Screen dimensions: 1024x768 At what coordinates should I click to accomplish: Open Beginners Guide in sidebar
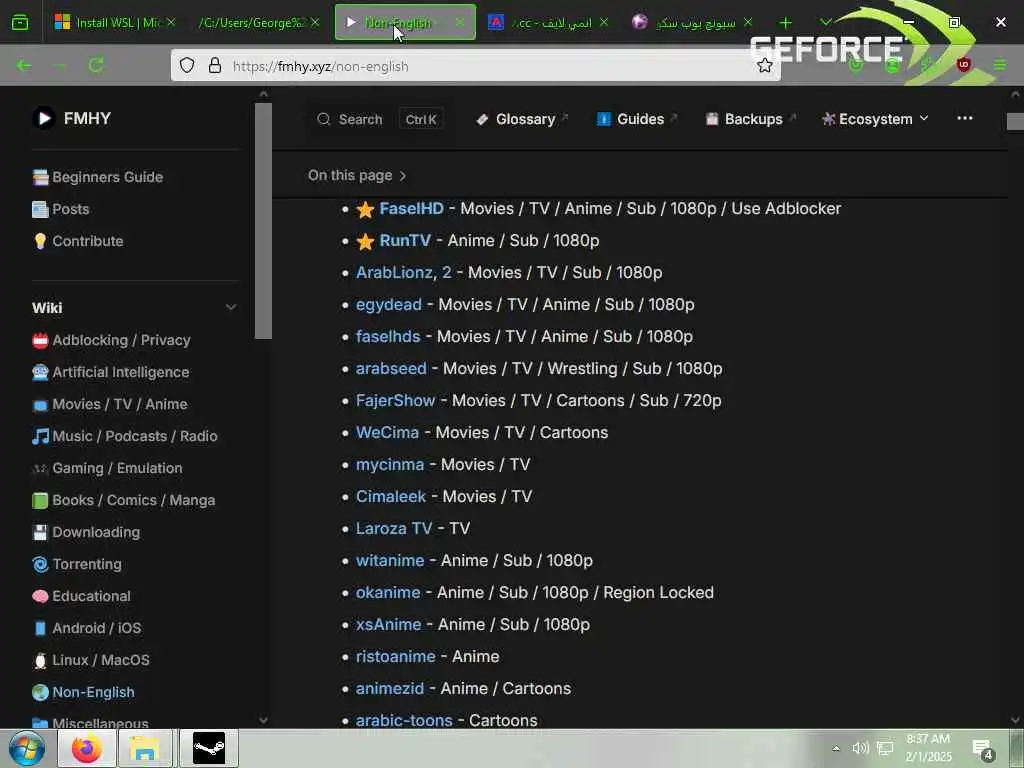pos(98,177)
